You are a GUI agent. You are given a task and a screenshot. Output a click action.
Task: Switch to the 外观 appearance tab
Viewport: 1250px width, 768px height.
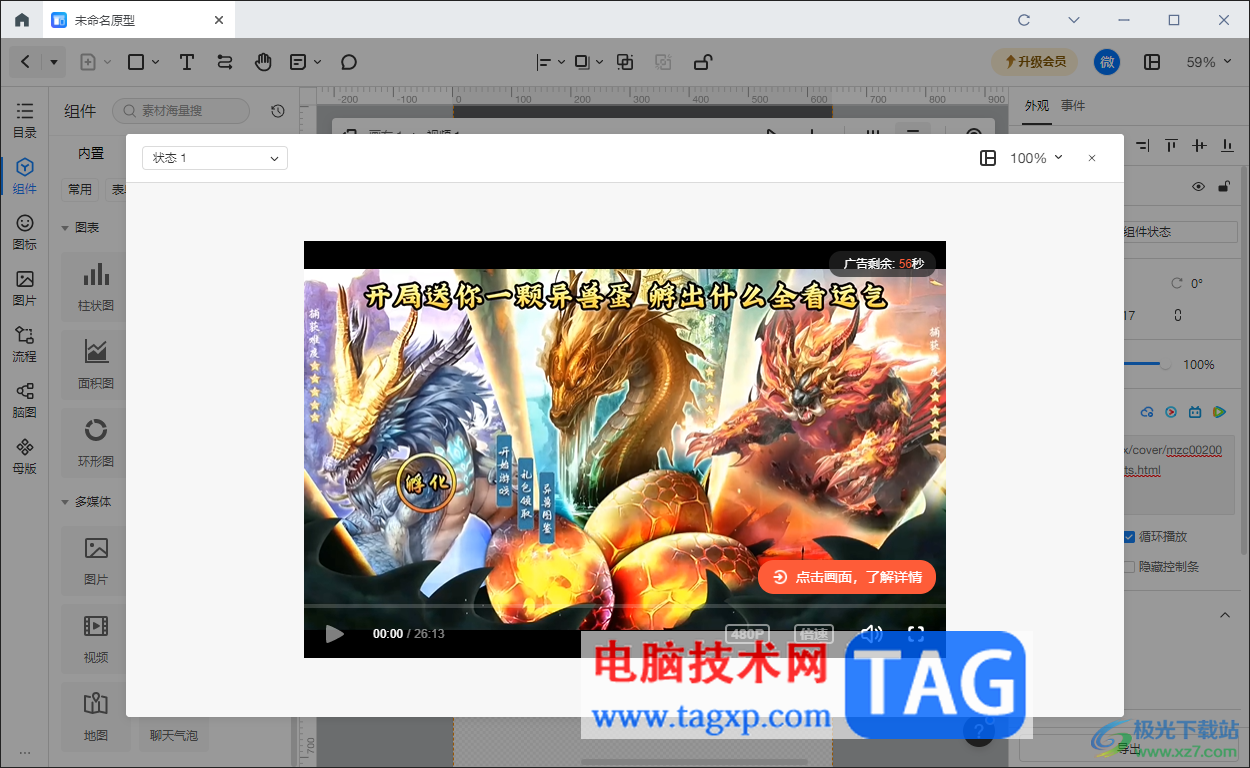click(x=1037, y=106)
